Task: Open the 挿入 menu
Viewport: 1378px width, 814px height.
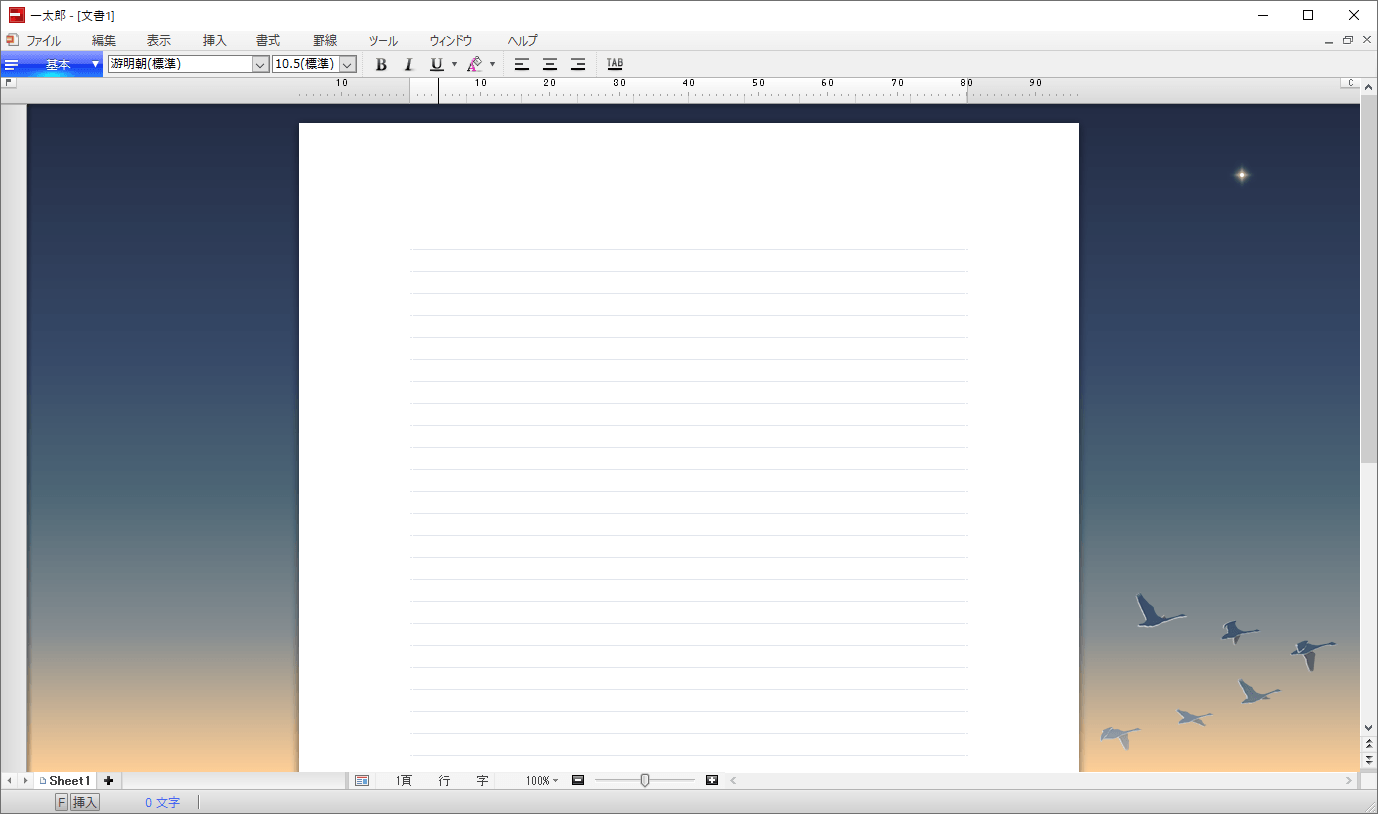Action: (215, 41)
